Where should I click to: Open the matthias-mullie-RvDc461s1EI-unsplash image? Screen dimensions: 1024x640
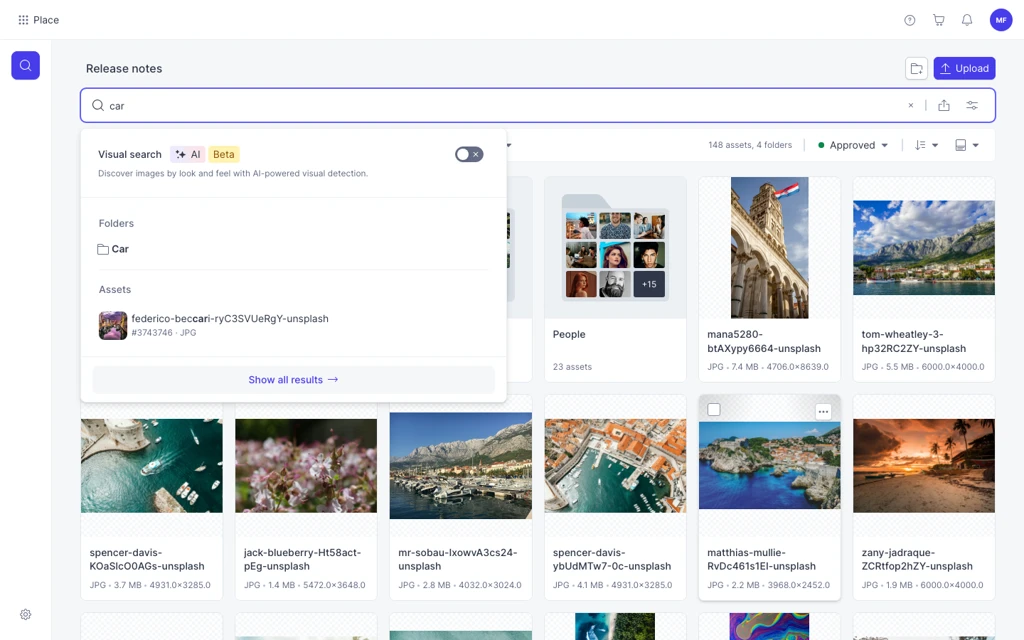(x=769, y=465)
